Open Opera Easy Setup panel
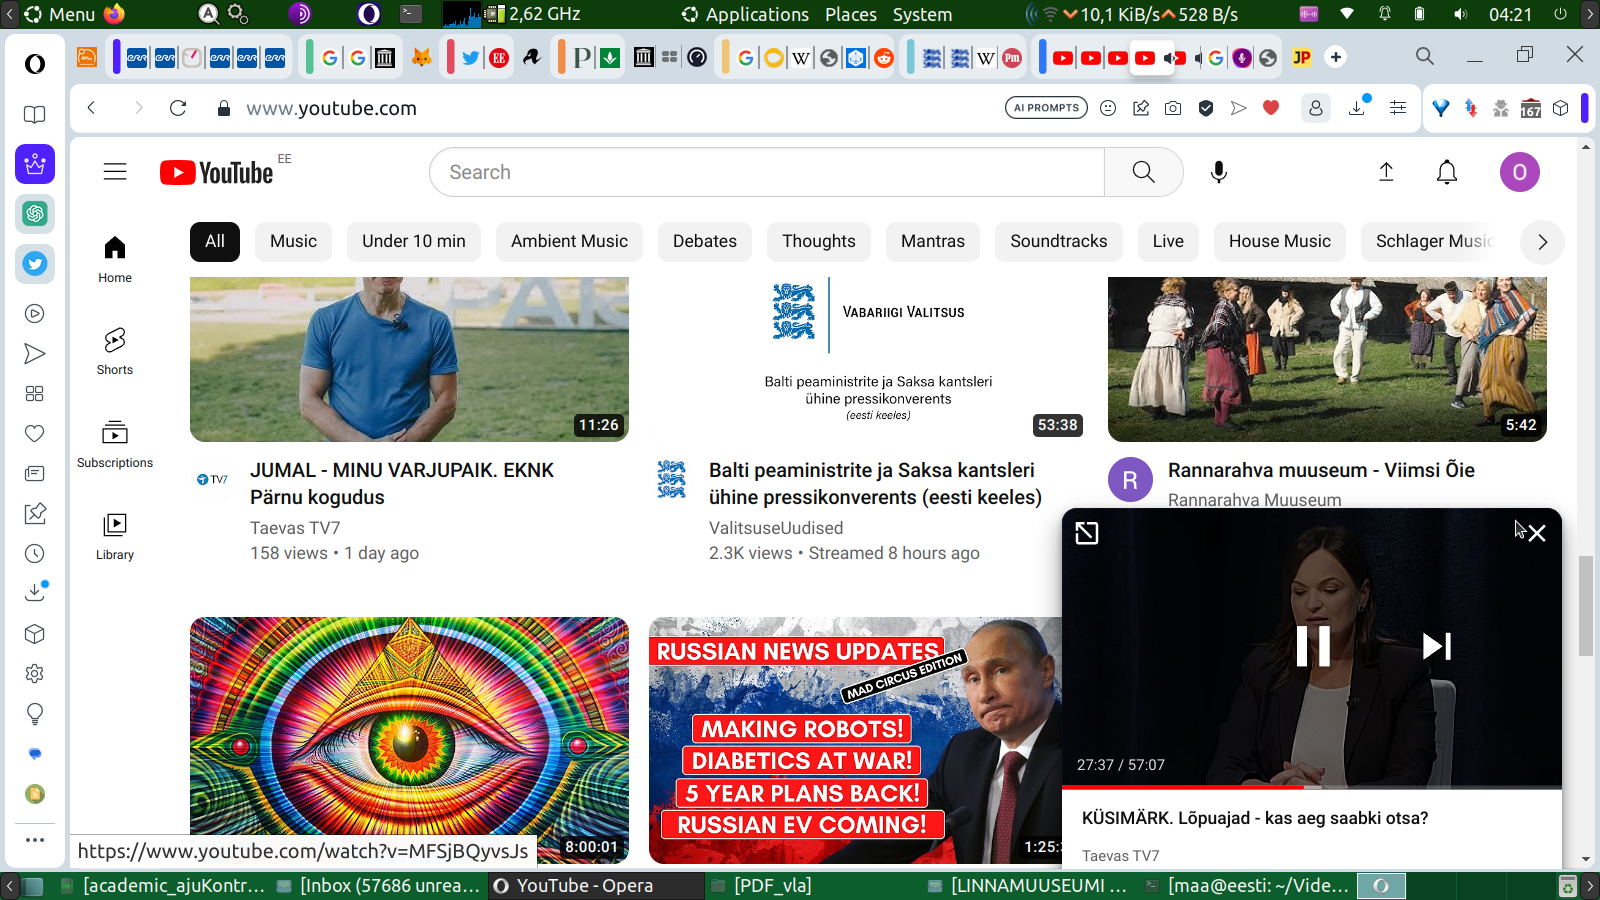Viewport: 1600px width, 900px height. [x=1398, y=108]
